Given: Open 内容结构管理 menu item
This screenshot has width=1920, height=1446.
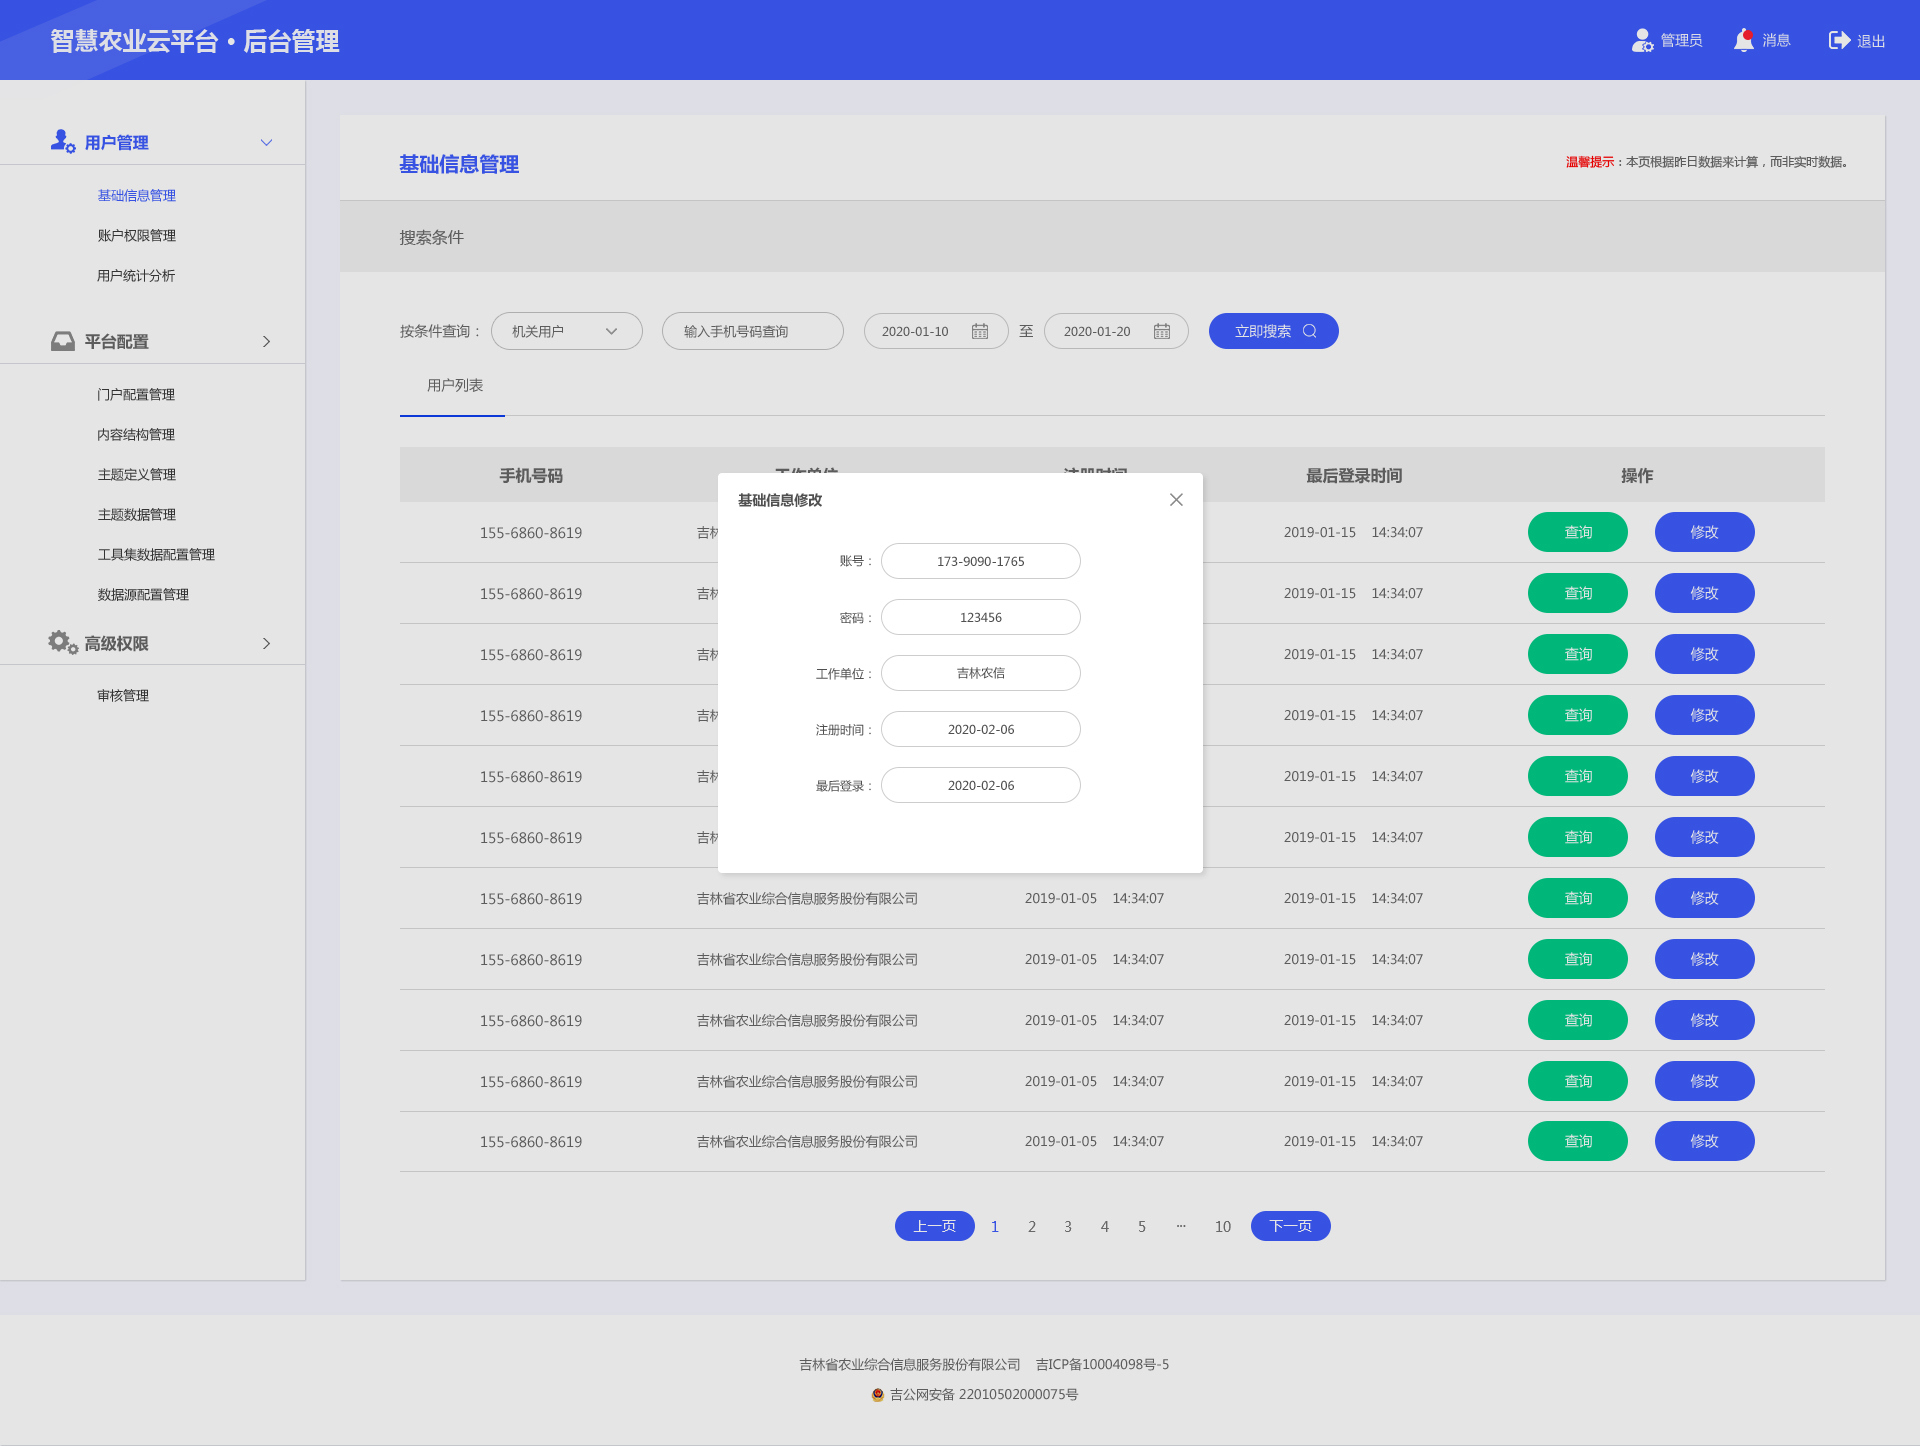Looking at the screenshot, I should [136, 434].
